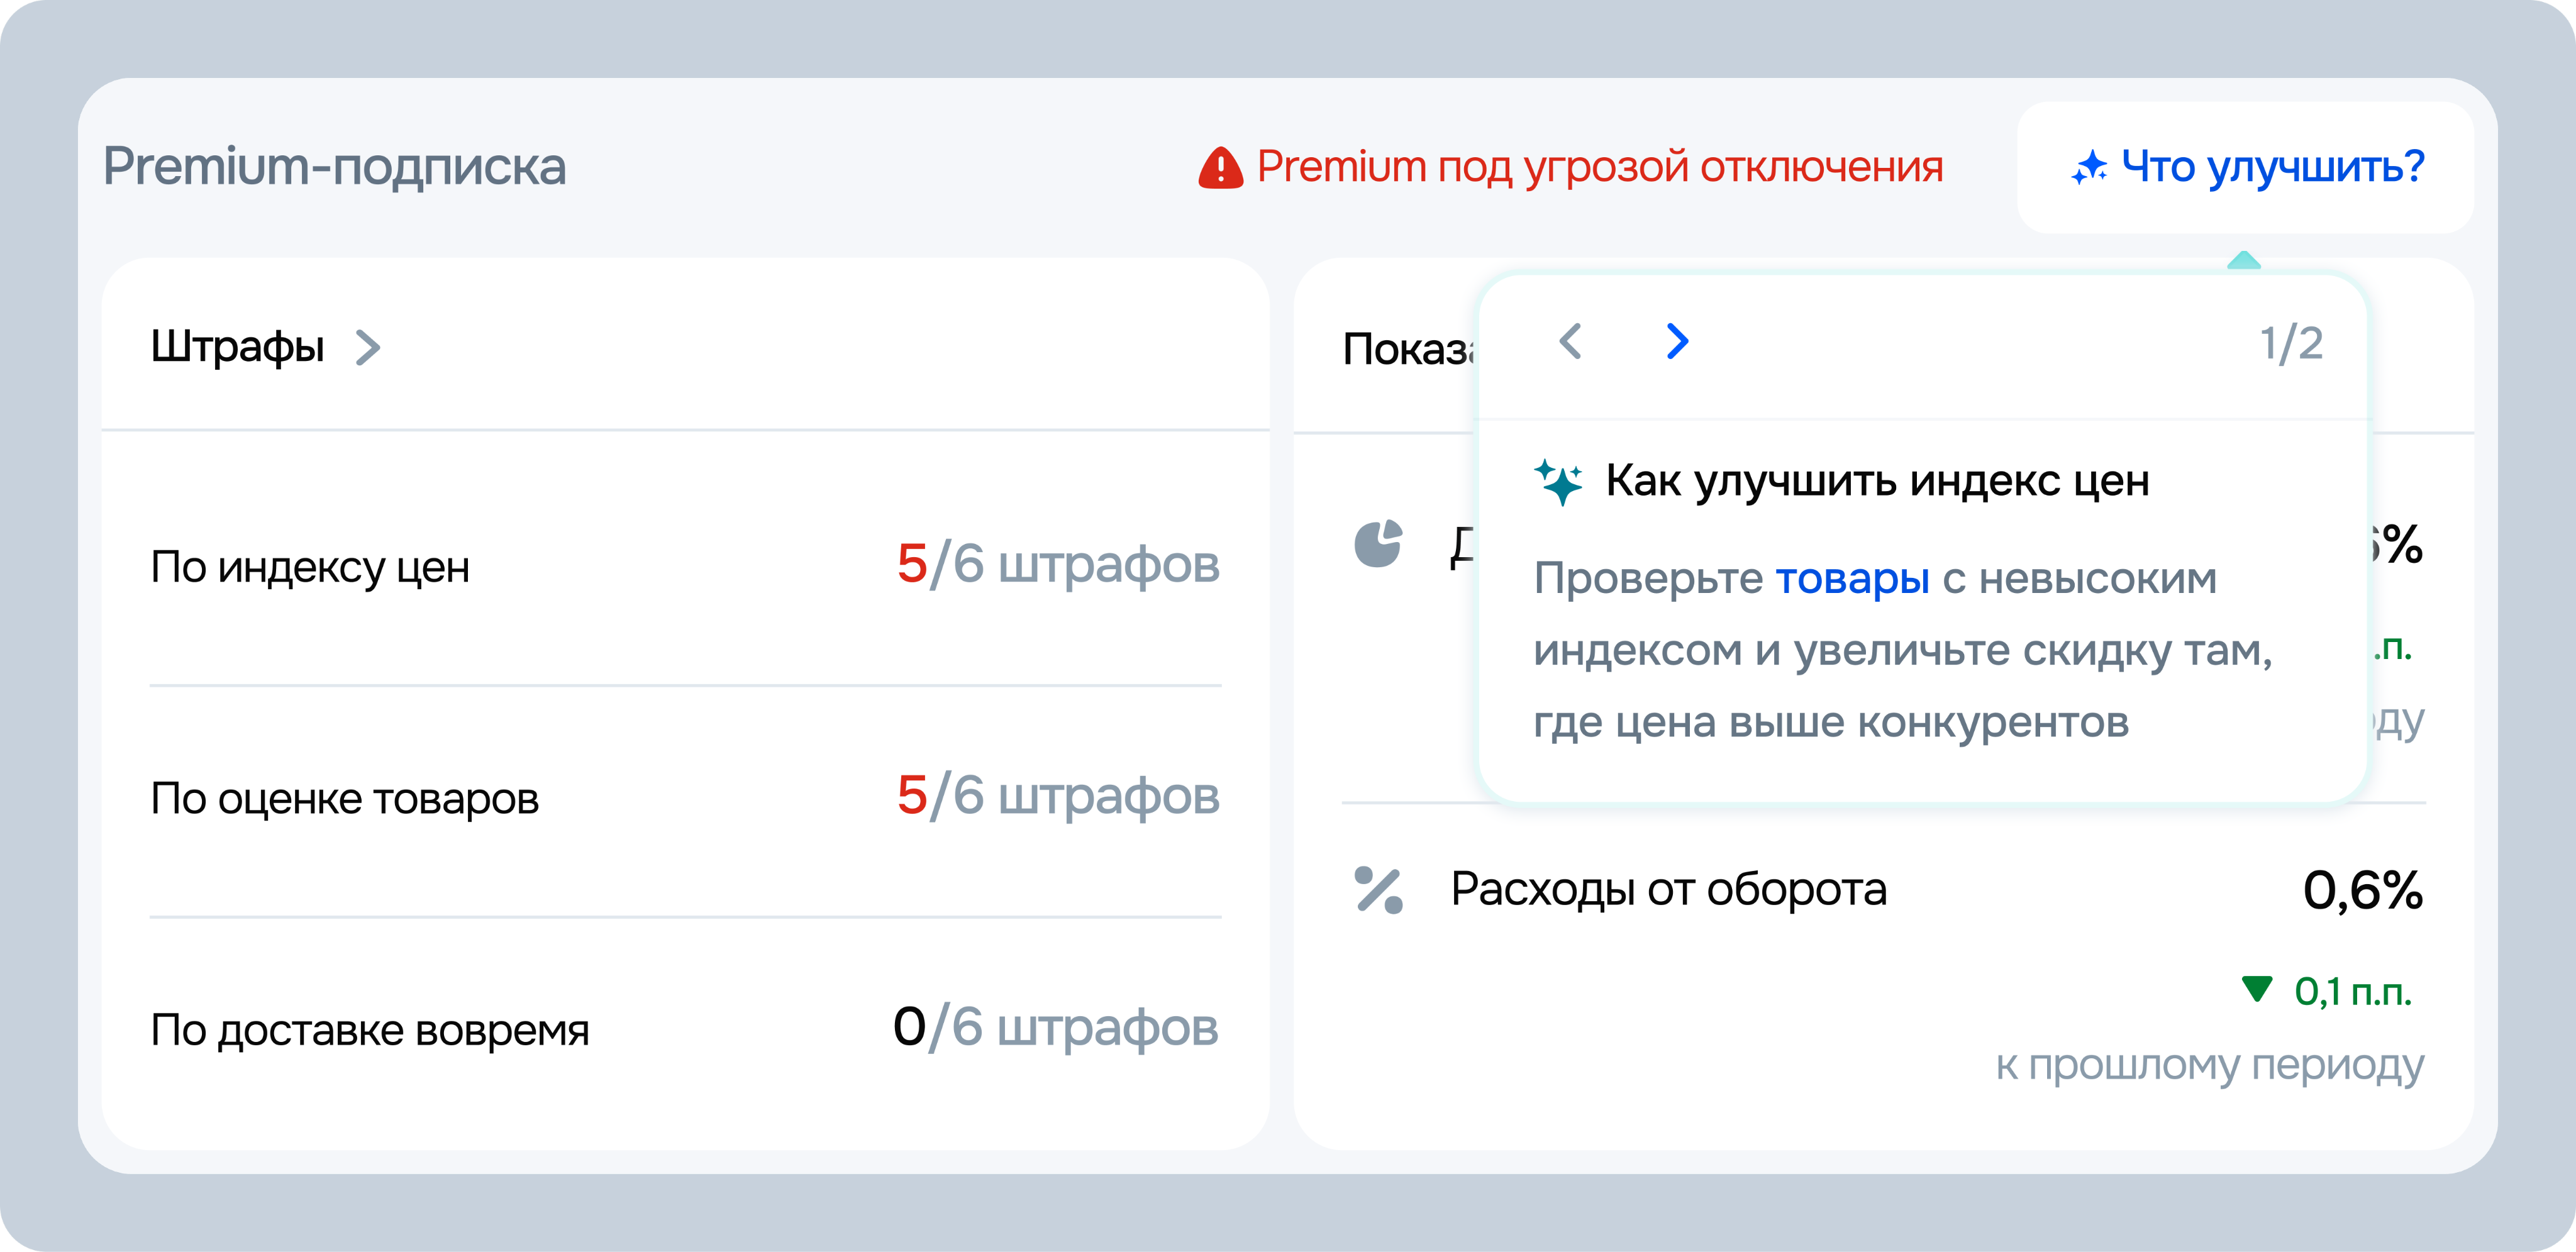This screenshot has height=1252, width=2576.
Task: Go to next tip with right arrow
Action: point(1677,342)
